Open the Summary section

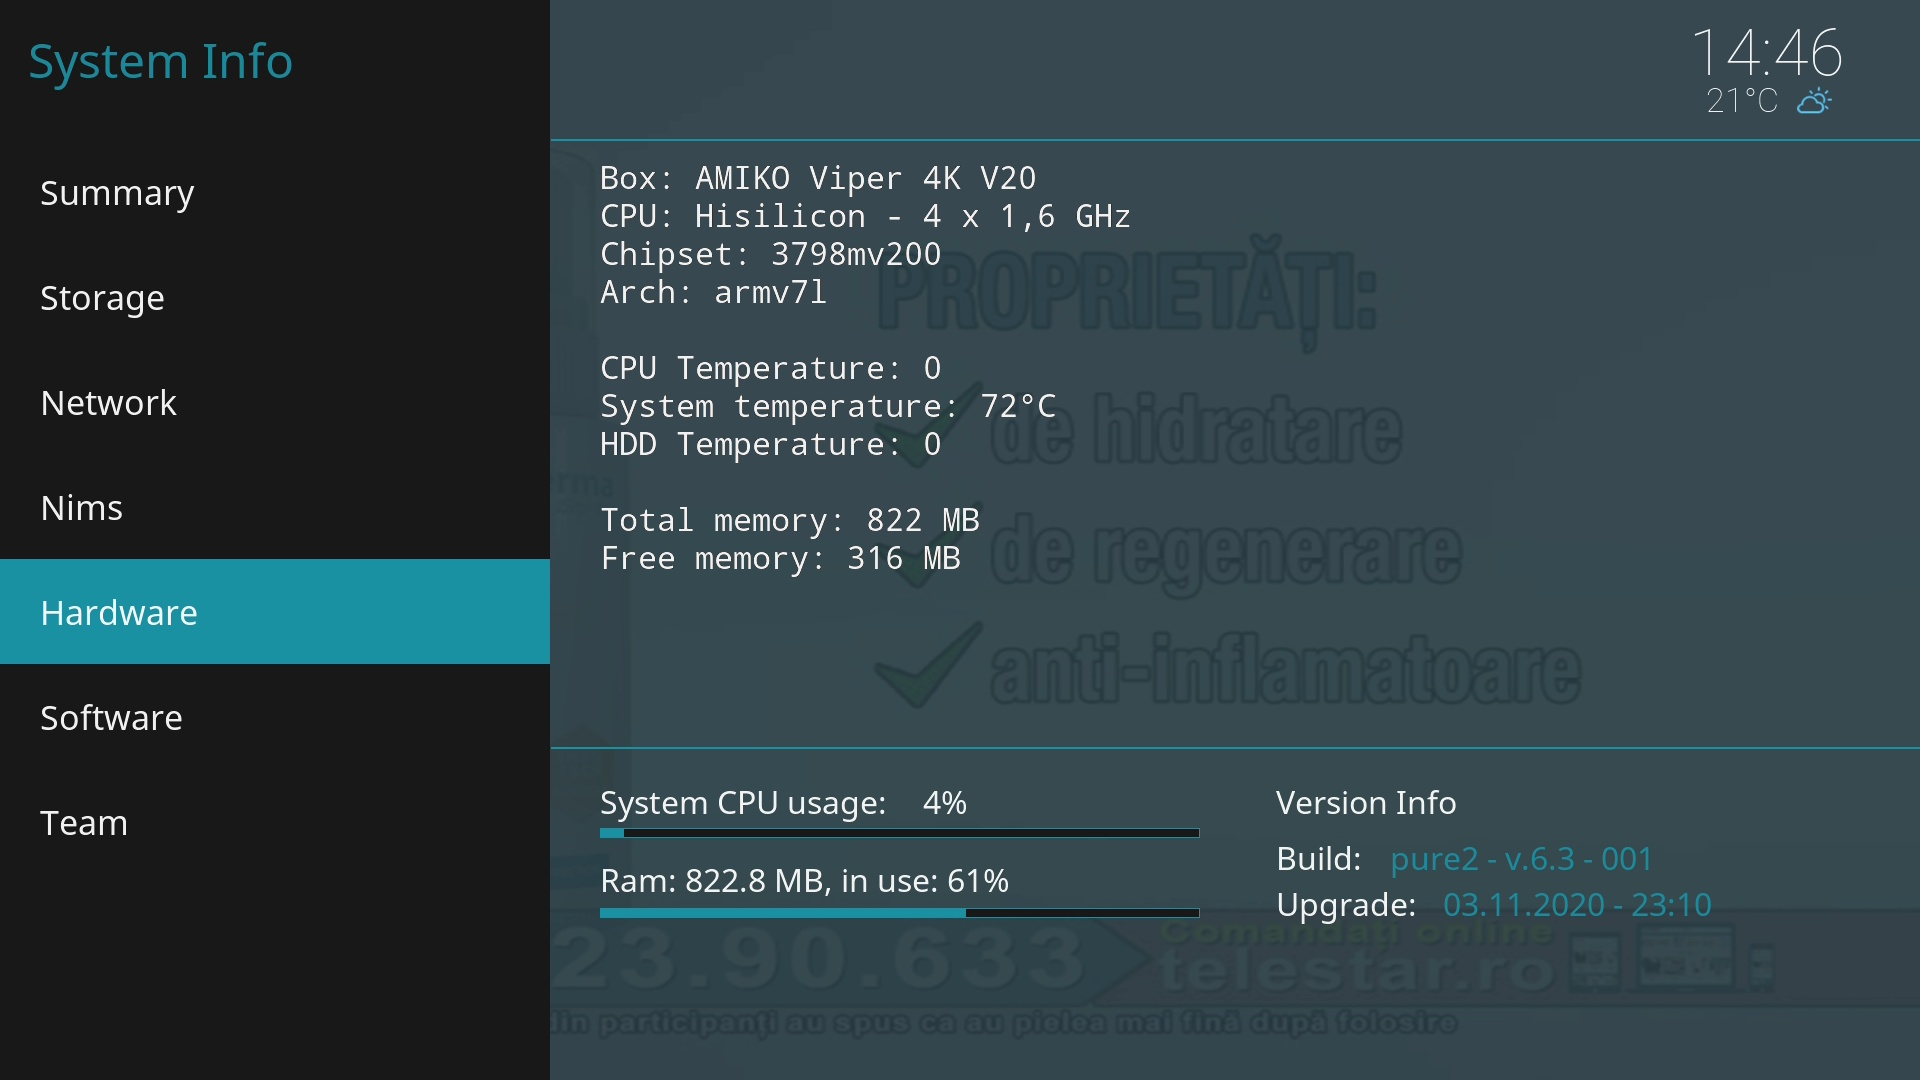[117, 193]
